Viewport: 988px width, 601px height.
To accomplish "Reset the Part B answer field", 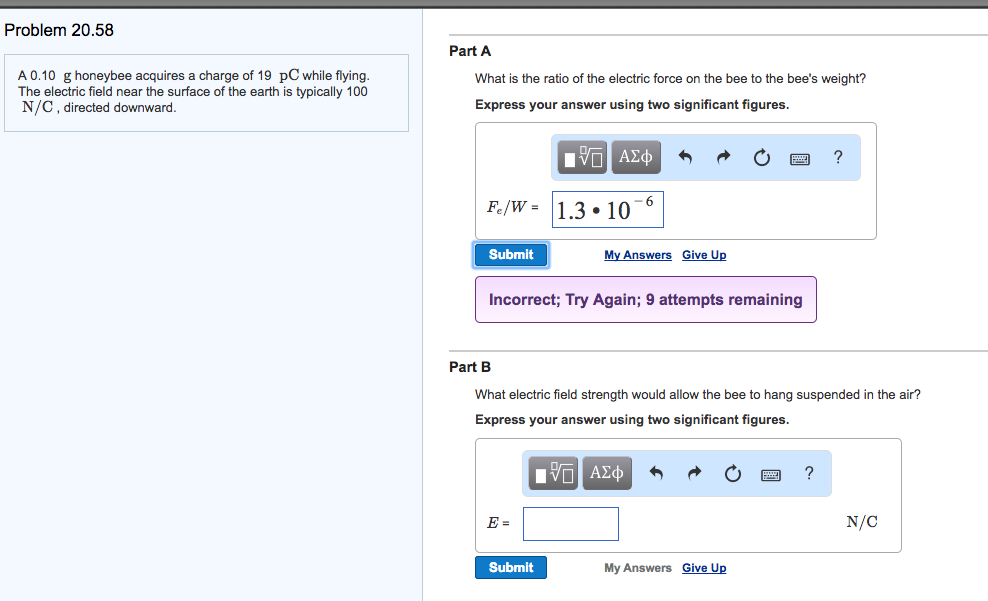I will click(x=732, y=473).
